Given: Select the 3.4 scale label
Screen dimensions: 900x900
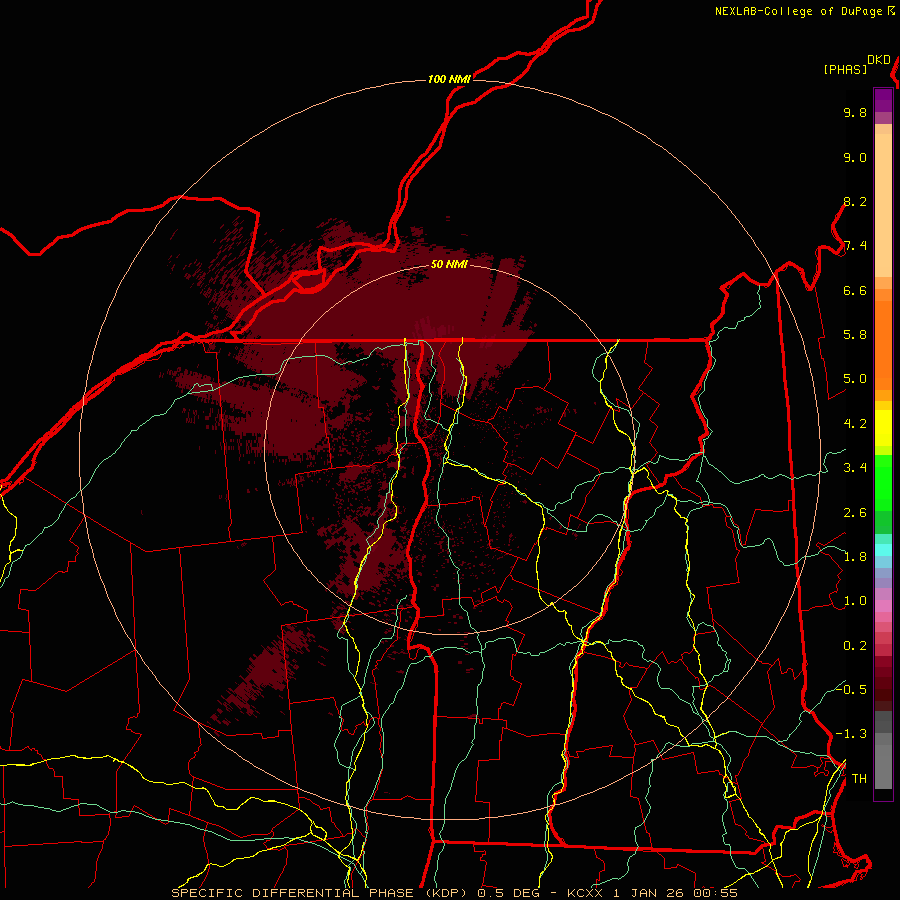Looking at the screenshot, I should (855, 468).
